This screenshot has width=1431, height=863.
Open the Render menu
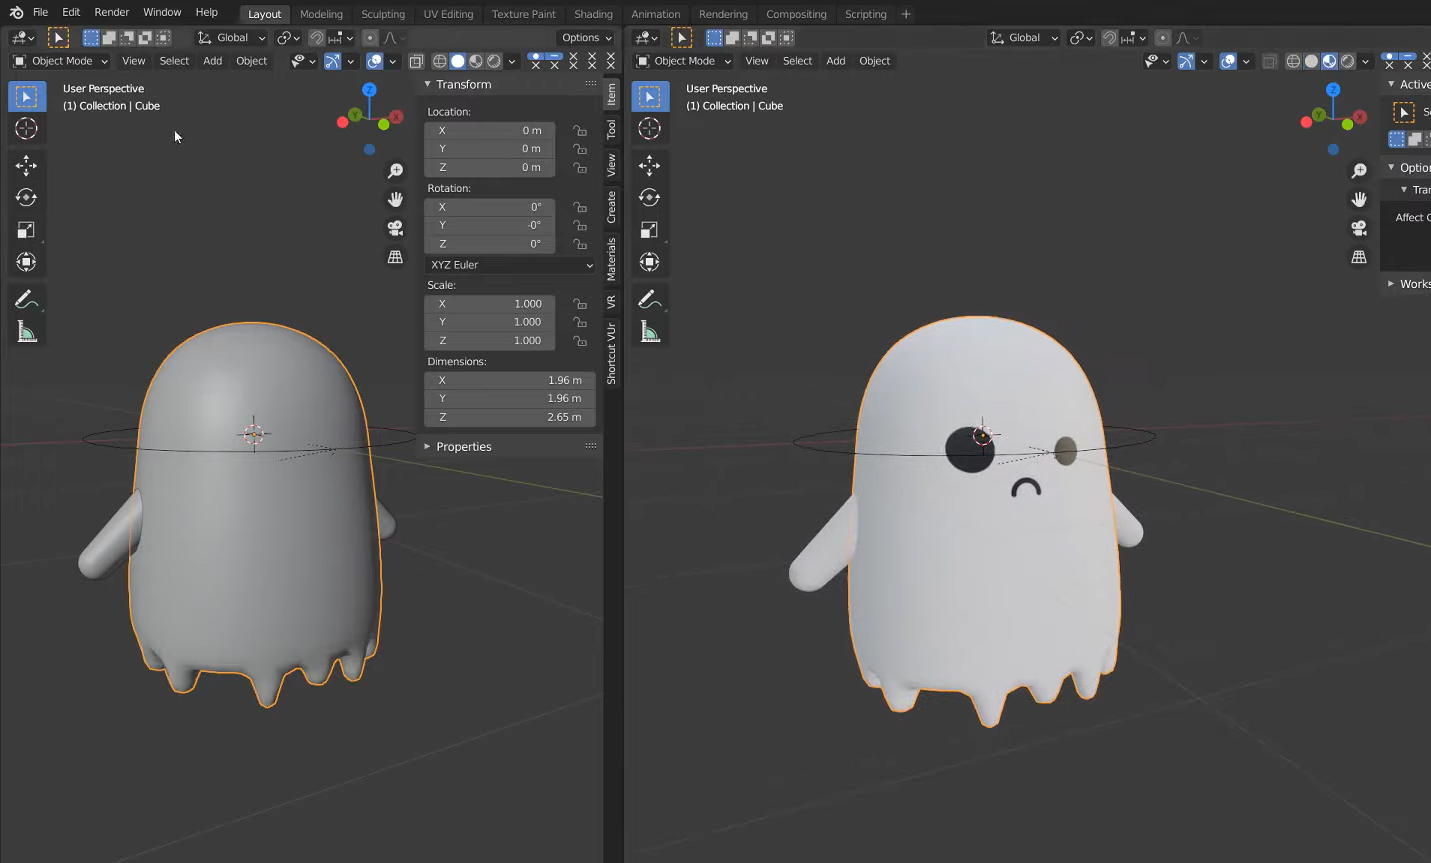112,12
